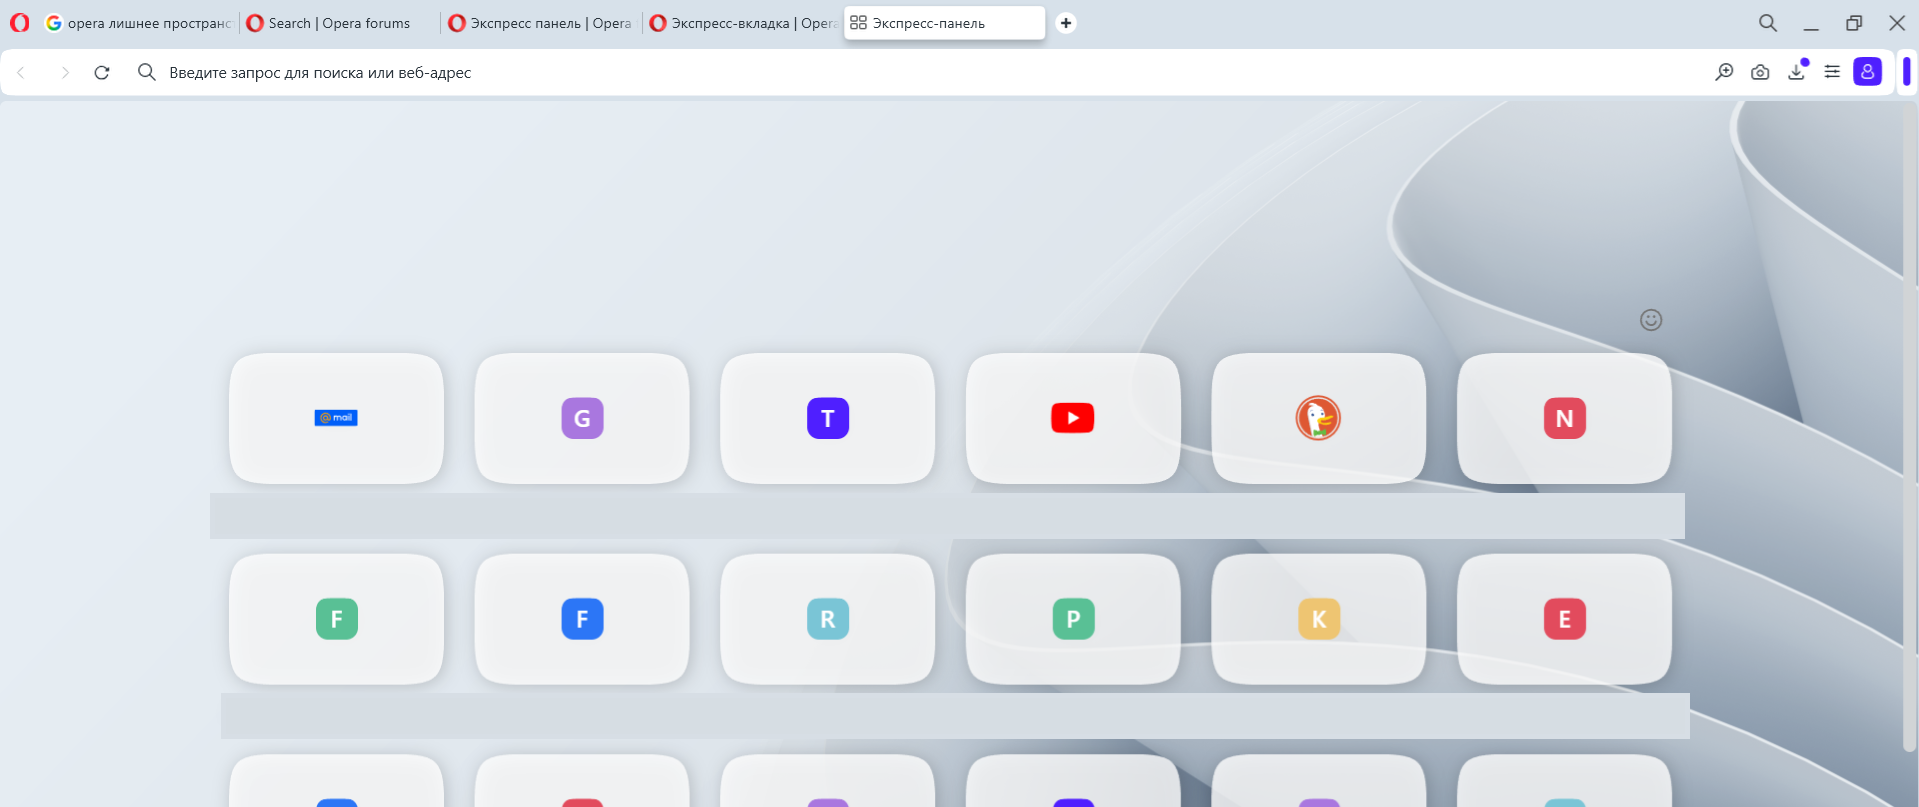The image size is (1919, 807).
Task: Open the T speed dial tile
Action: [828, 418]
